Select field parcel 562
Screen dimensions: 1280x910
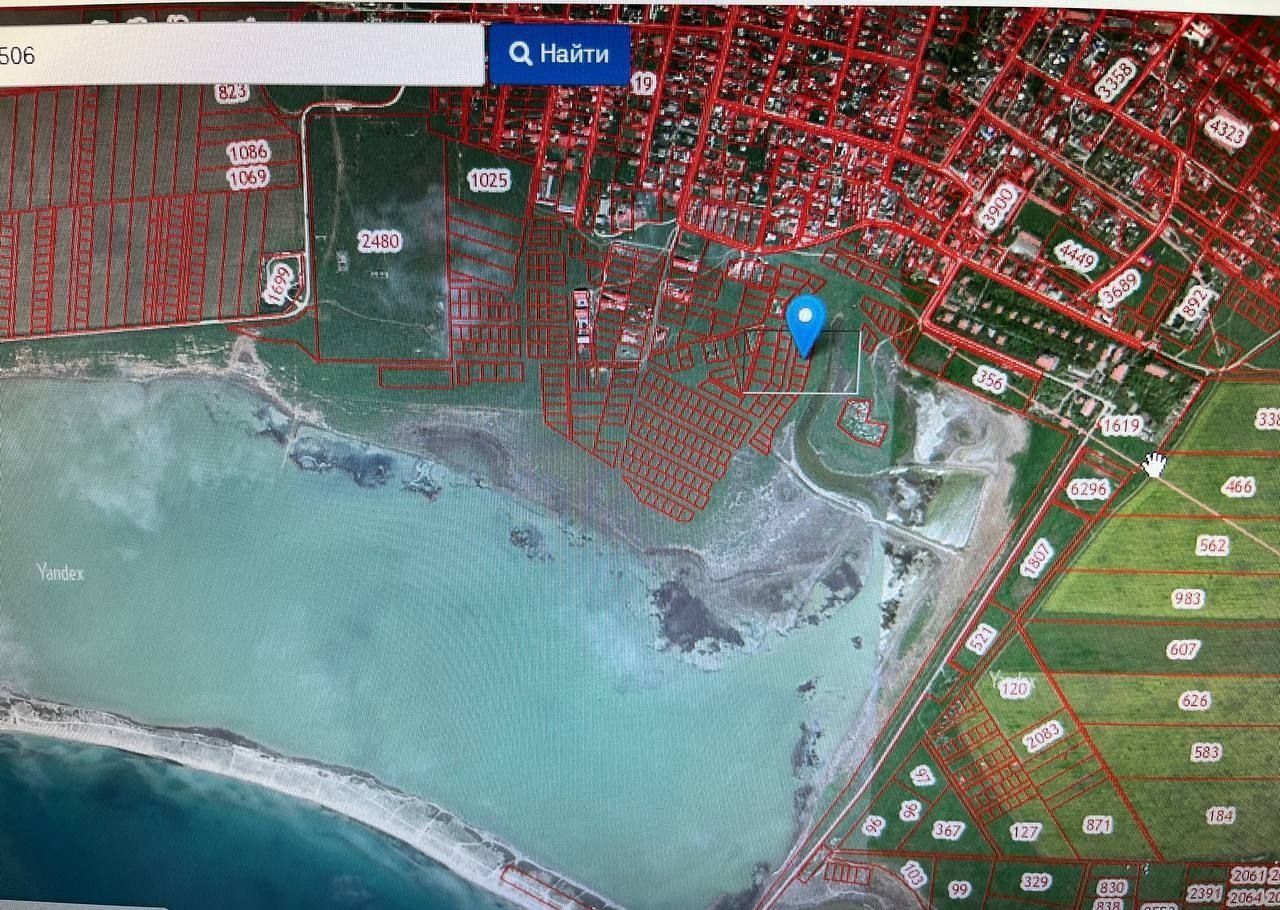(1212, 545)
